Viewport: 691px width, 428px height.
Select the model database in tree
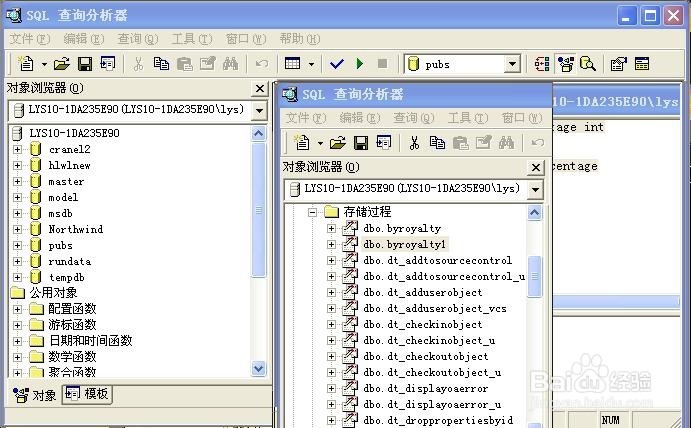click(x=63, y=197)
